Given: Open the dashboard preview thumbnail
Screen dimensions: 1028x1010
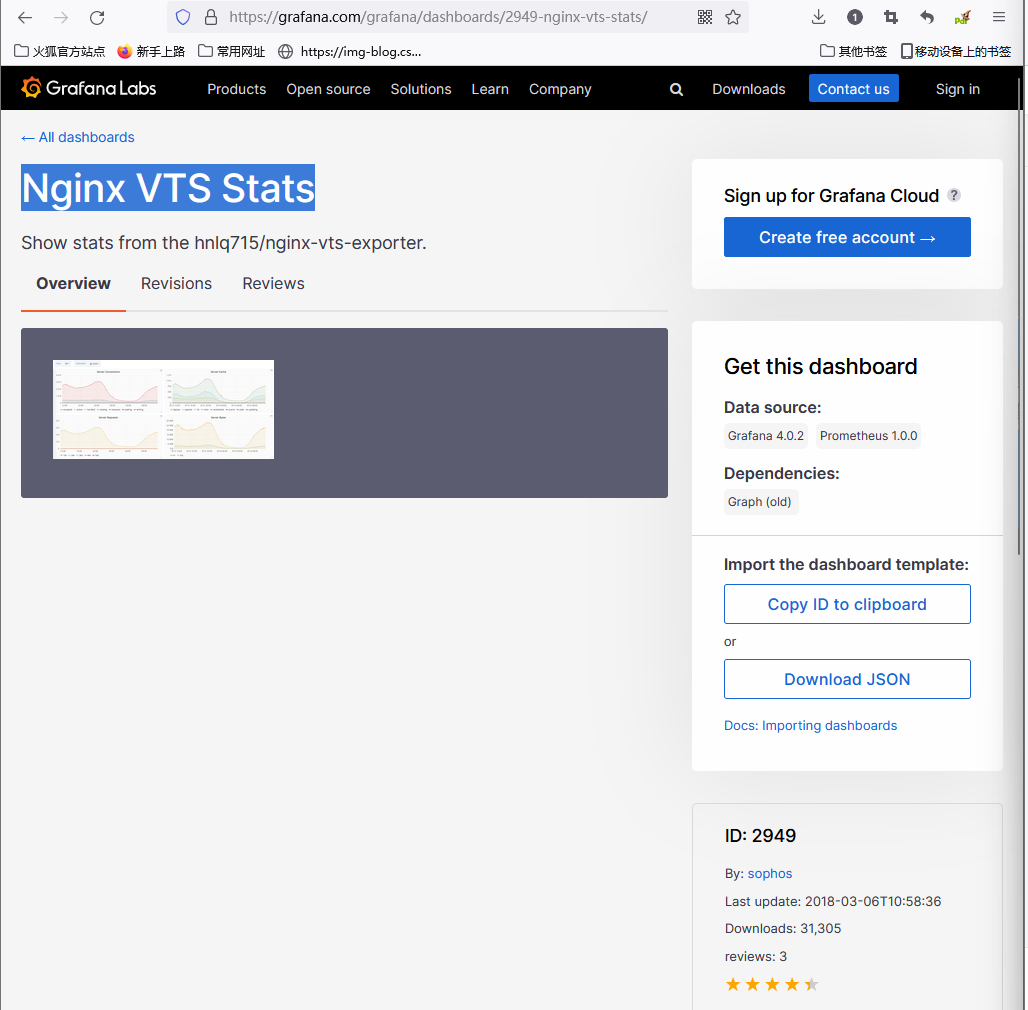Looking at the screenshot, I should [x=163, y=409].
